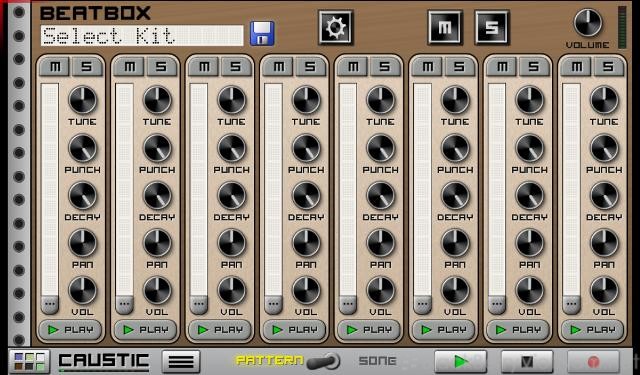Click the Caustic logo
Screen dimensions: 640x375
coord(104,361)
